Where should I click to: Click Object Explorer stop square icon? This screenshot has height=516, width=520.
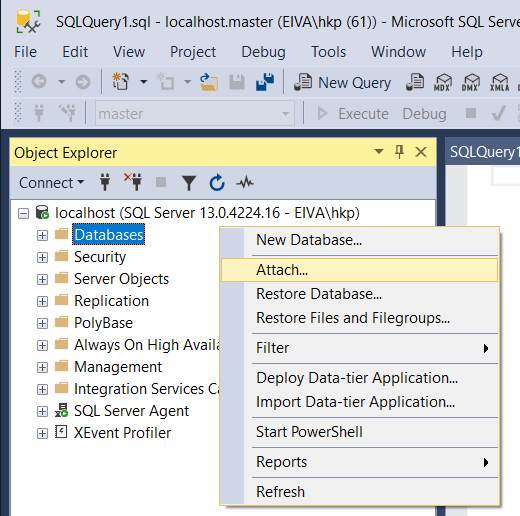161,182
